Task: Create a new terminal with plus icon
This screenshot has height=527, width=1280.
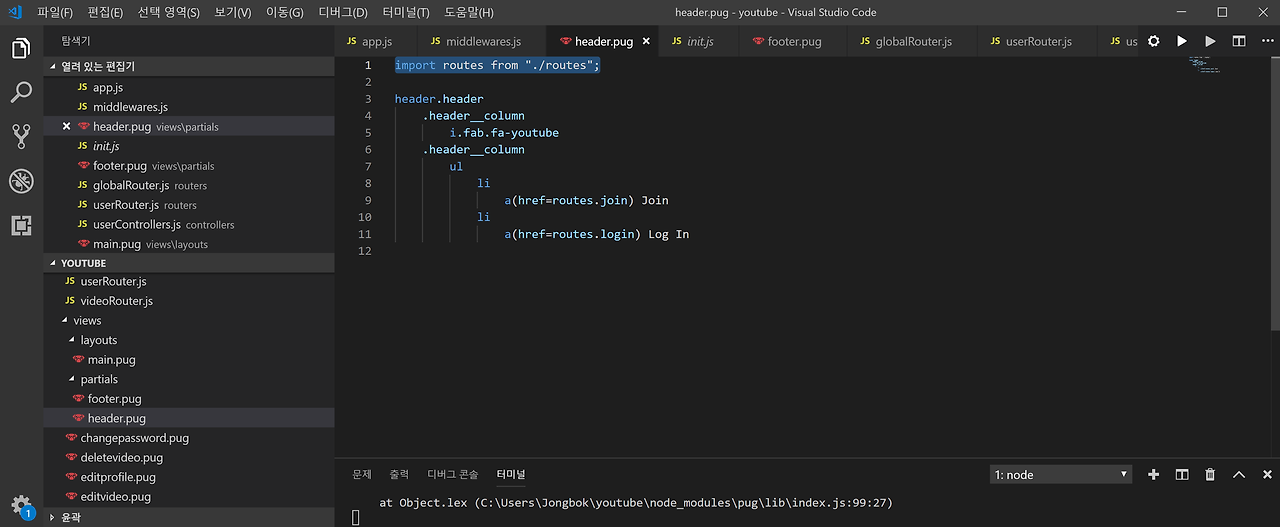Action: (1153, 474)
